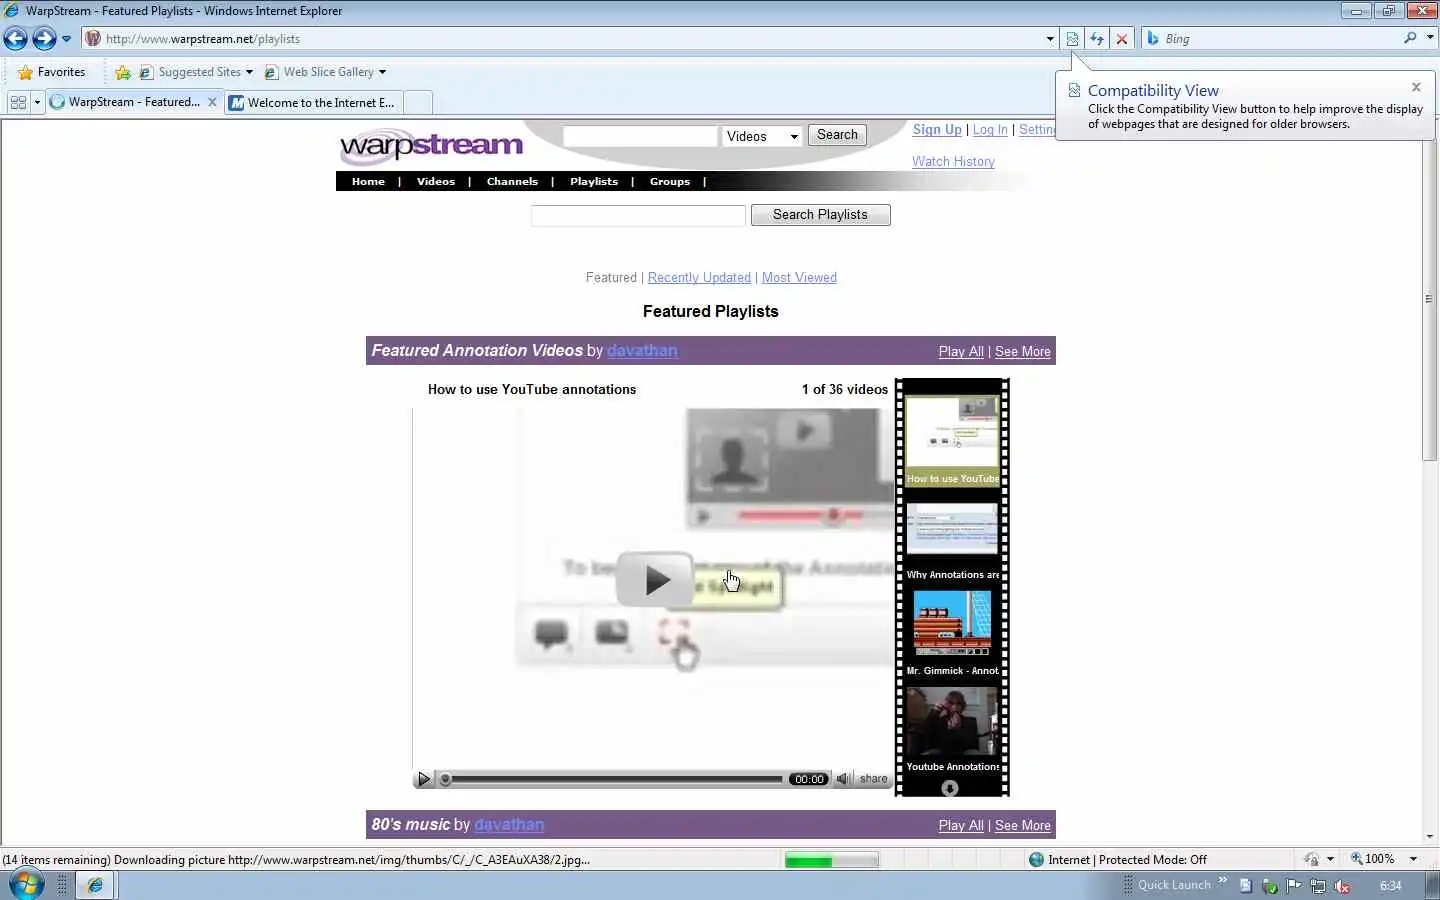Click the video seek progress bar
Image resolution: width=1440 pixels, height=900 pixels.
(614, 779)
